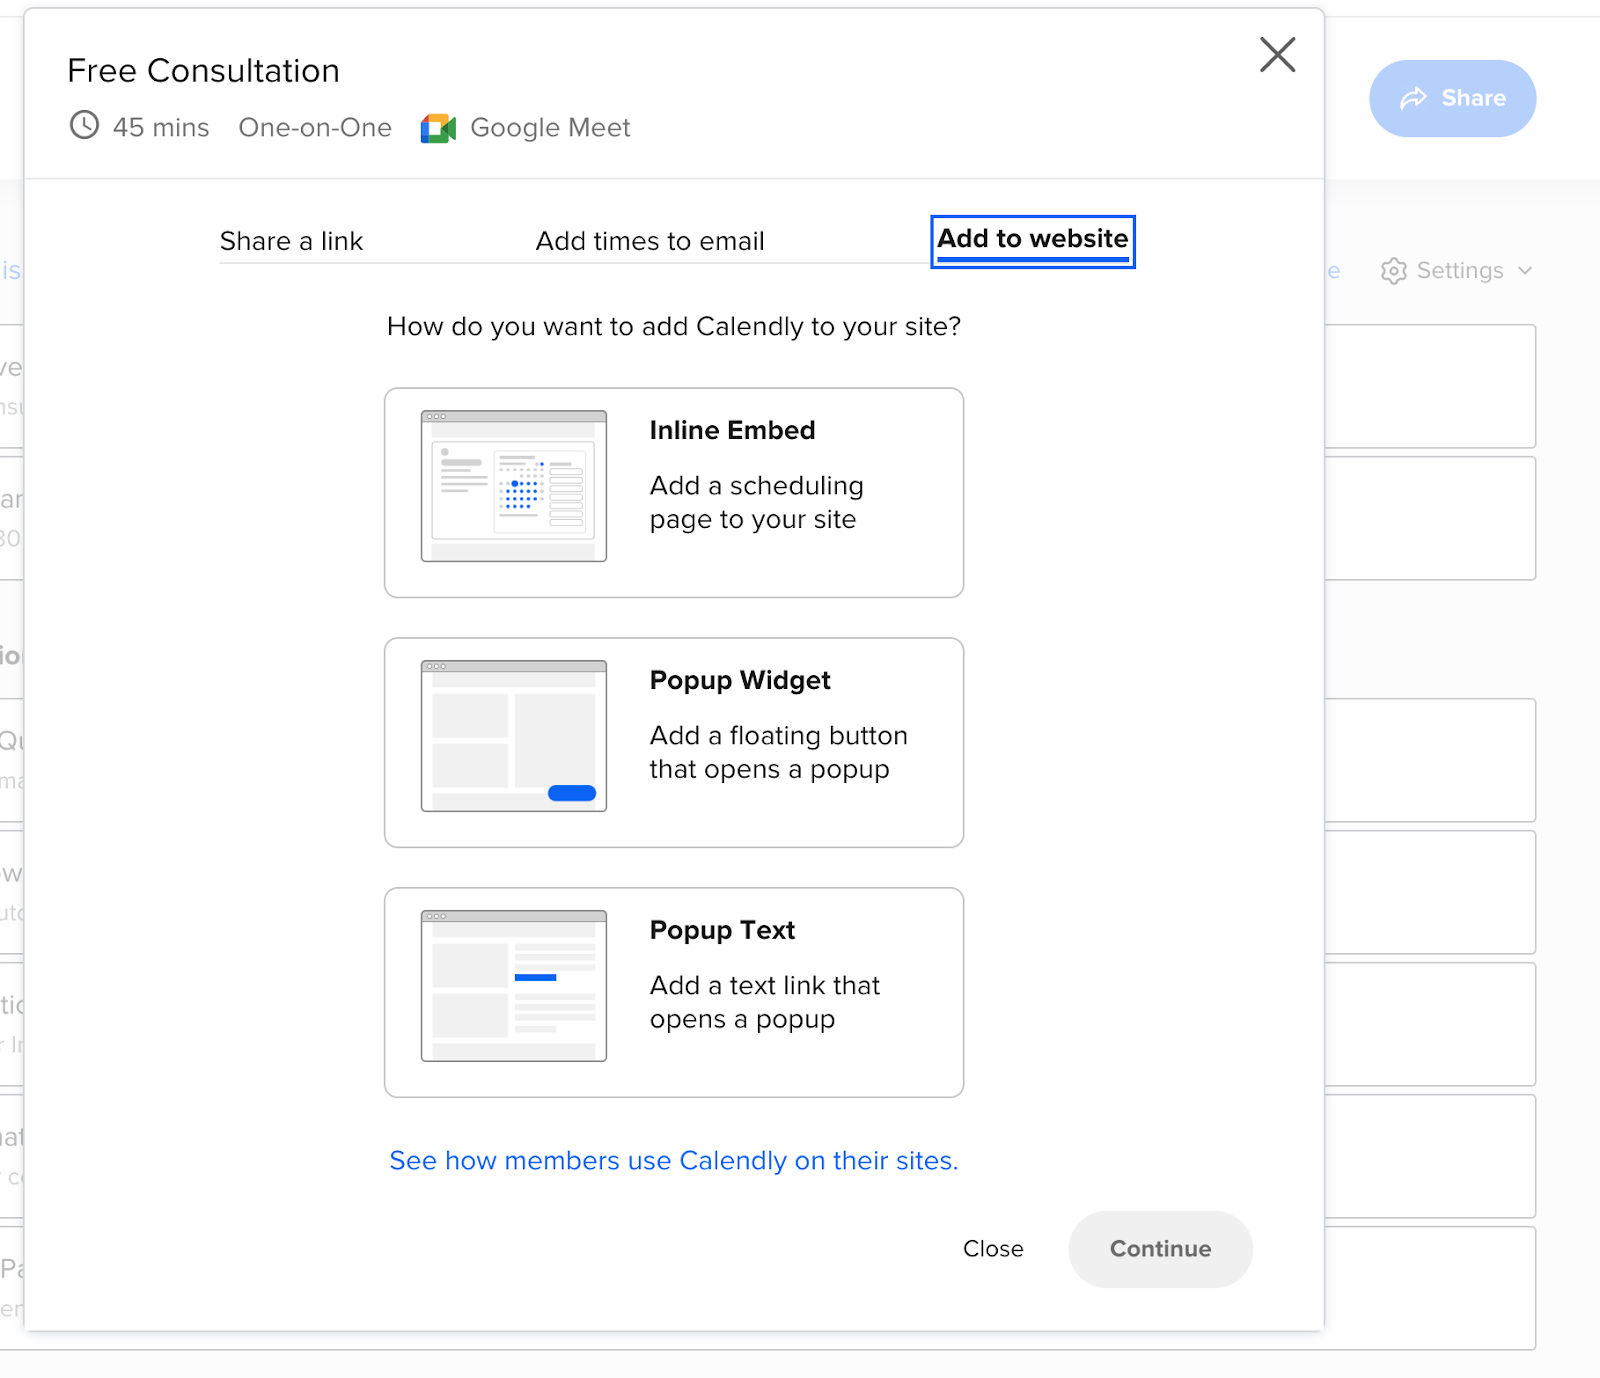Click the clock duration icon
This screenshot has height=1378, width=1600.
click(x=84, y=125)
